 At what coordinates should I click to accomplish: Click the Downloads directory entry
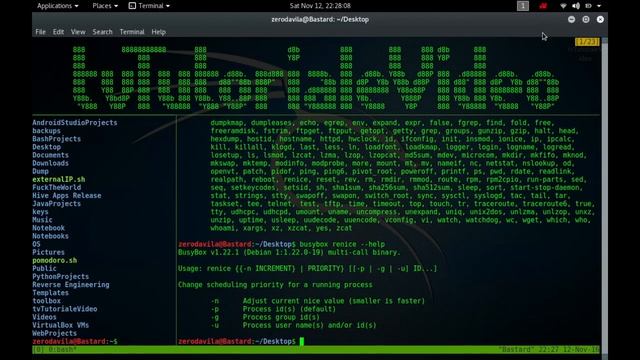point(51,163)
